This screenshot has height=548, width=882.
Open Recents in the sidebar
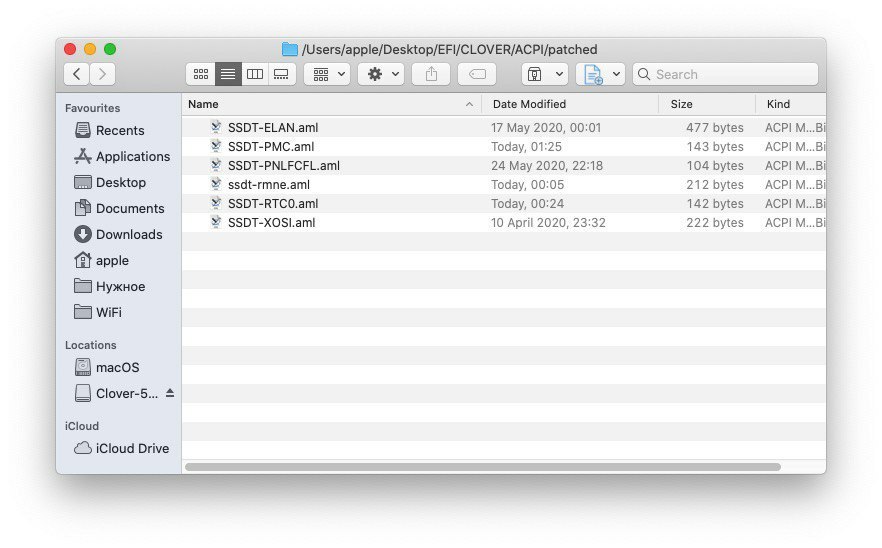point(120,131)
